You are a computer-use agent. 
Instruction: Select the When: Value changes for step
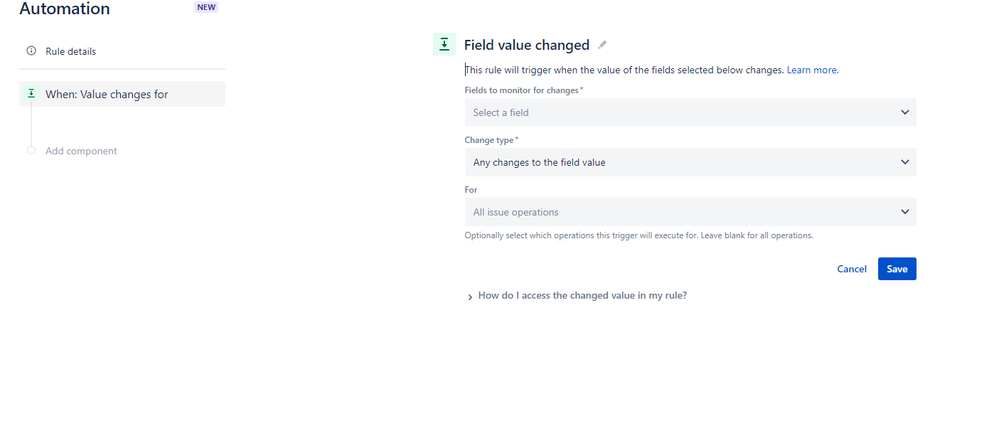(122, 94)
